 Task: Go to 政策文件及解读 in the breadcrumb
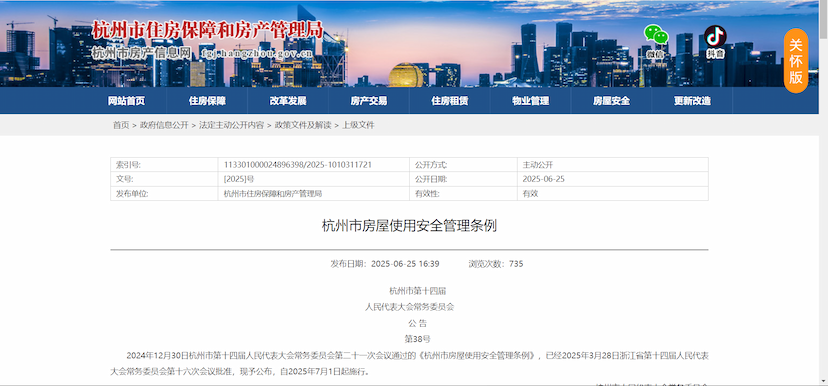coord(303,125)
